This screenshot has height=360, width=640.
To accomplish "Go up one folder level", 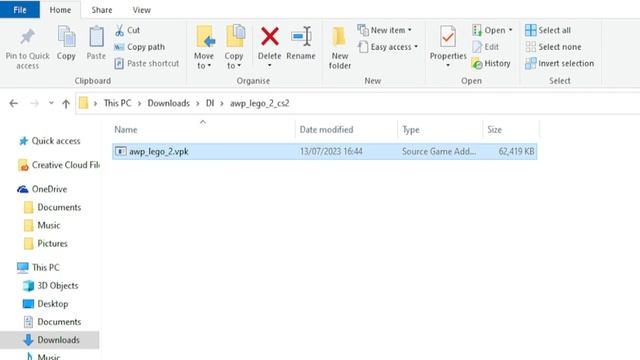I will (x=66, y=104).
